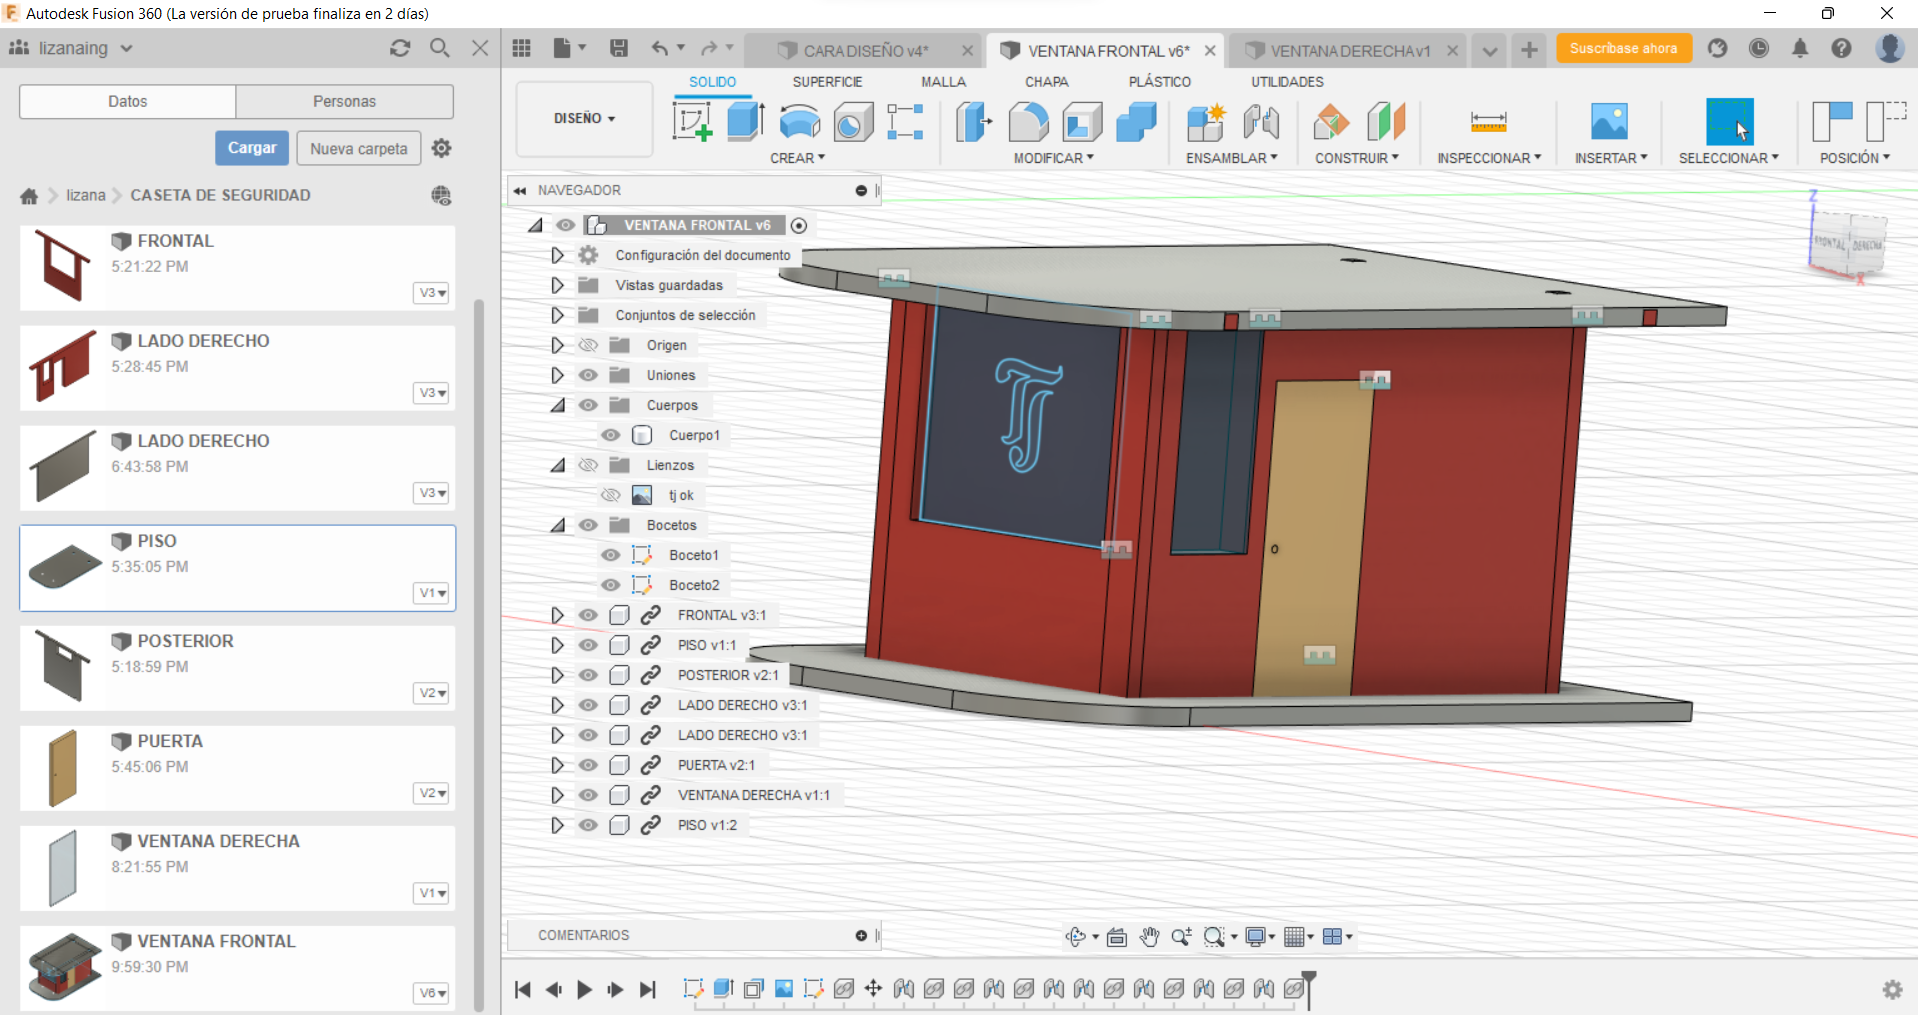
Task: Click the Joint tool under Ensamblar
Action: click(x=1261, y=122)
